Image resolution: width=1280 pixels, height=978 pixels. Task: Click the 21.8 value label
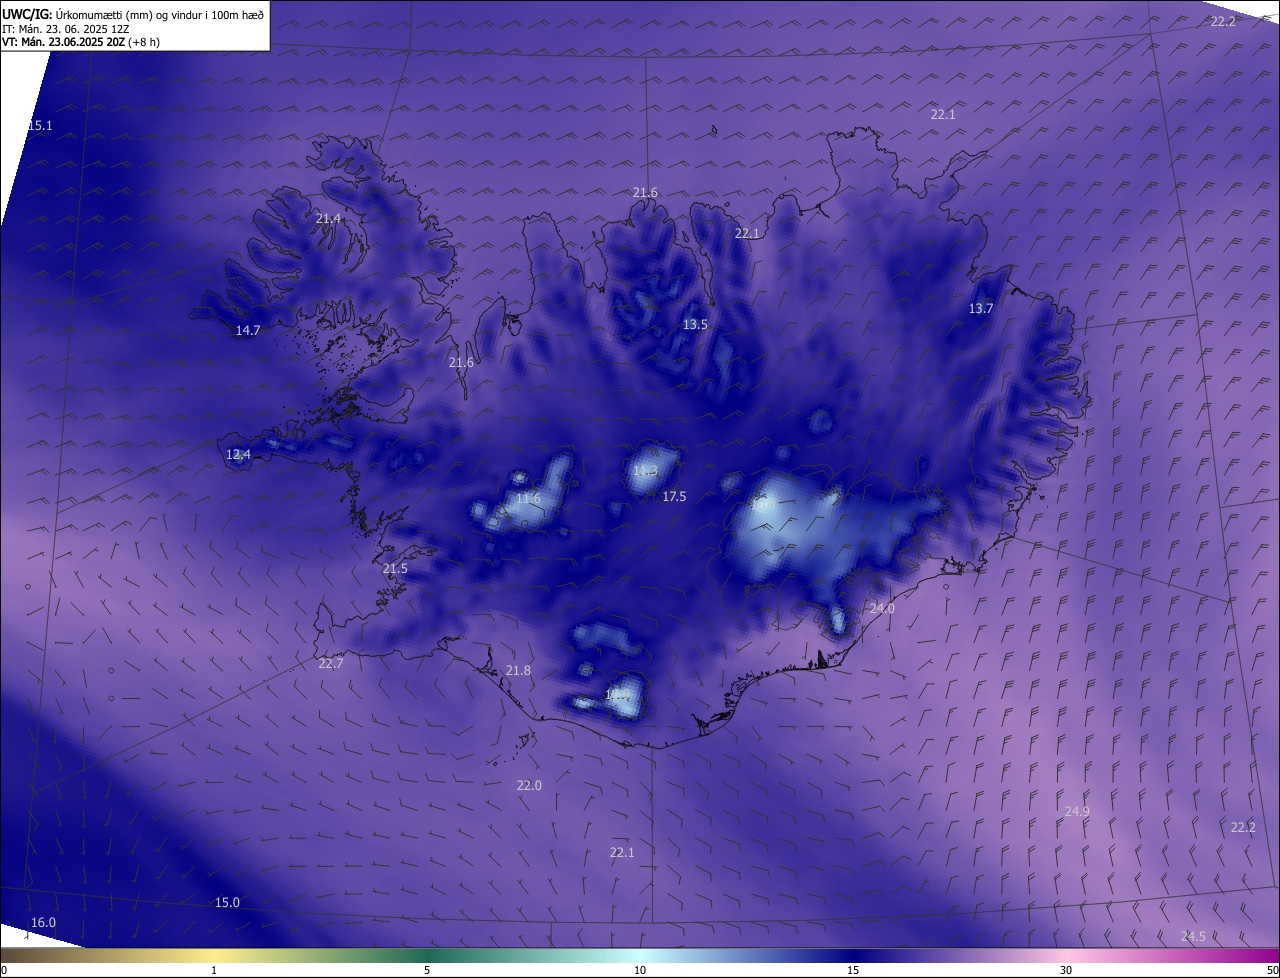[x=518, y=670]
